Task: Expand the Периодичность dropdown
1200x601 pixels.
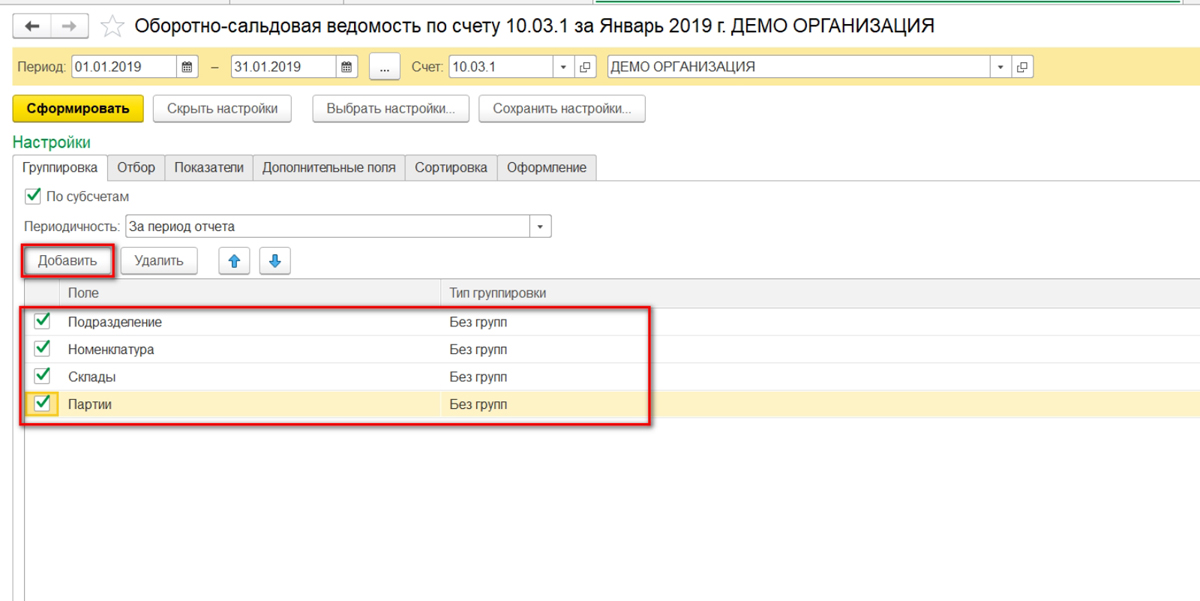Action: 540,226
